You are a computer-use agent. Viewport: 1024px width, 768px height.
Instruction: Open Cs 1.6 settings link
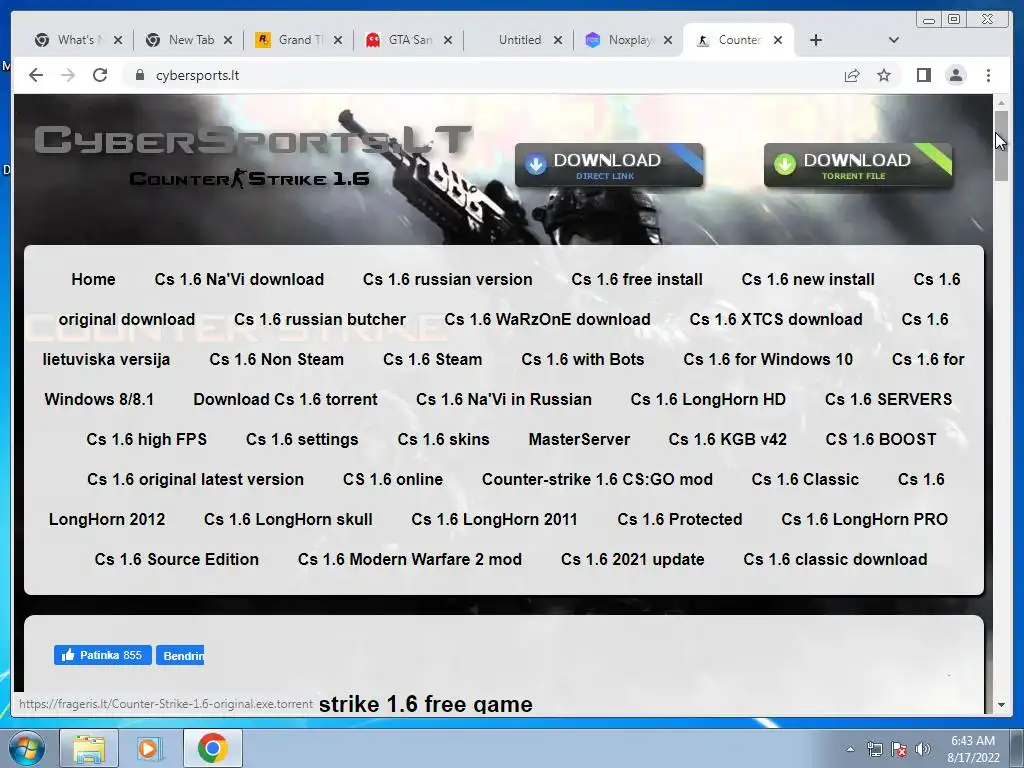pos(302,440)
